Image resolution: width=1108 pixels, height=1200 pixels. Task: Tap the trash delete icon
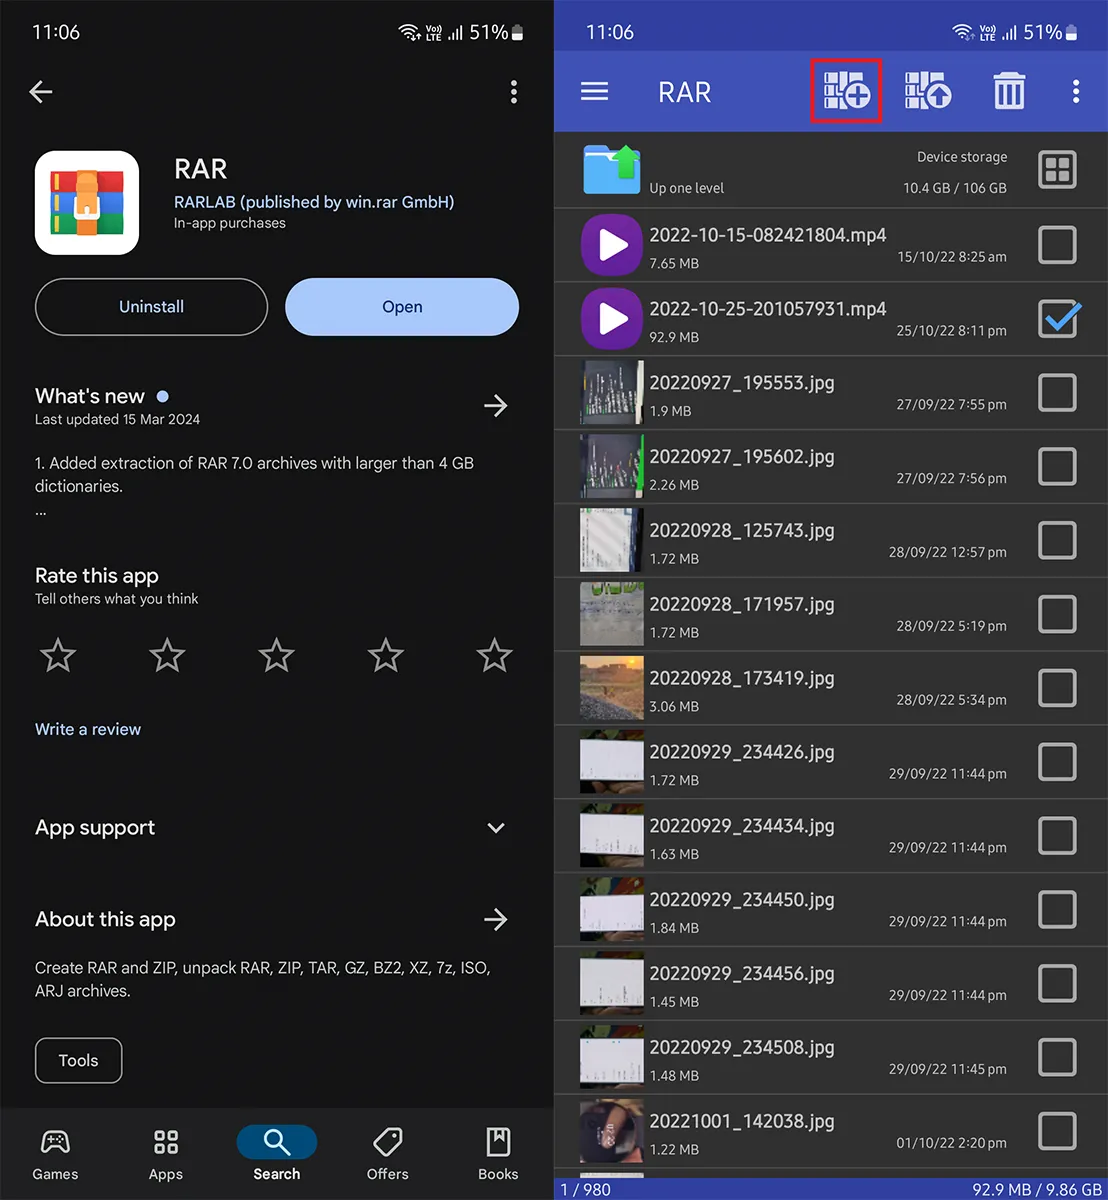point(1009,91)
